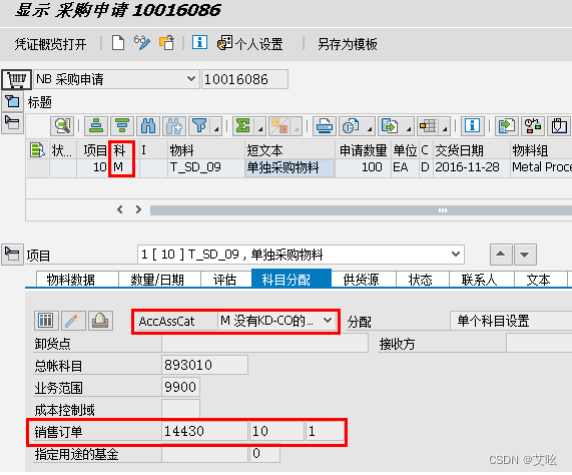Click the 交货日期 column header
The image size is (572, 475).
tap(472, 150)
